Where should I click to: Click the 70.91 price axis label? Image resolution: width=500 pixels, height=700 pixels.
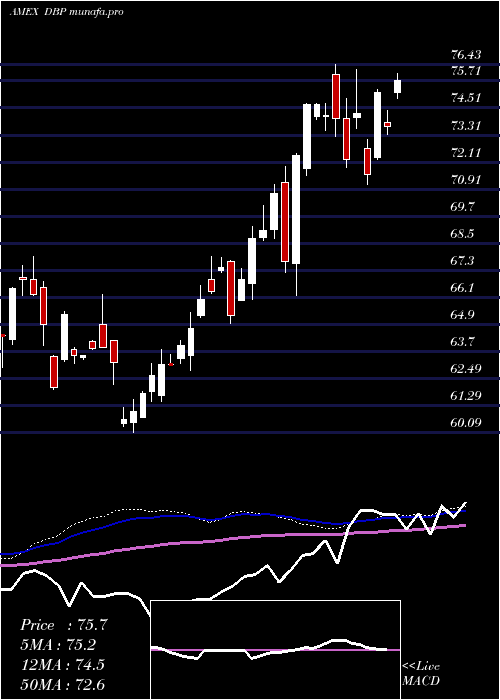tap(466, 180)
